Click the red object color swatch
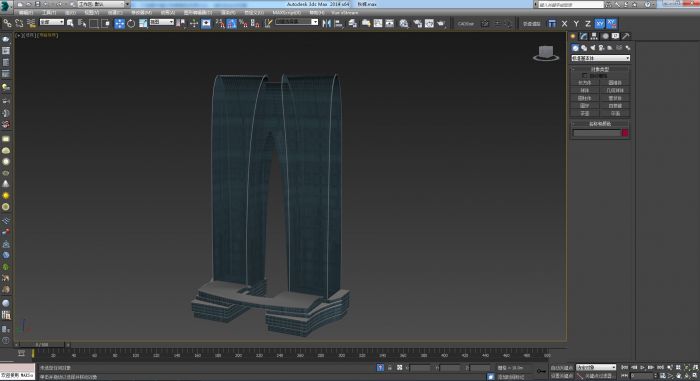Image resolution: width=700 pixels, height=381 pixels. 625,133
